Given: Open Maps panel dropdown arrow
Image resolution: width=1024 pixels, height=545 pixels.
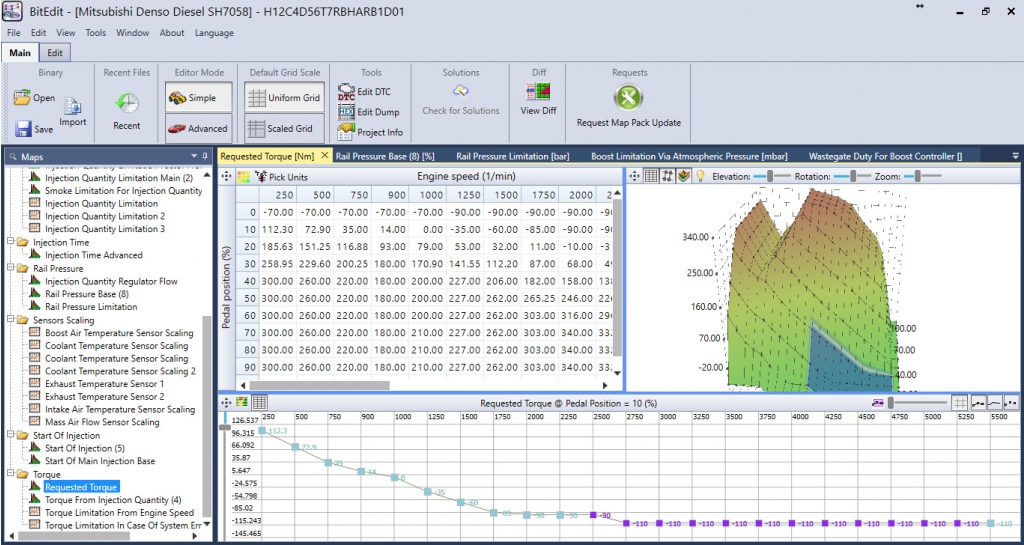Looking at the screenshot, I should tap(194, 157).
